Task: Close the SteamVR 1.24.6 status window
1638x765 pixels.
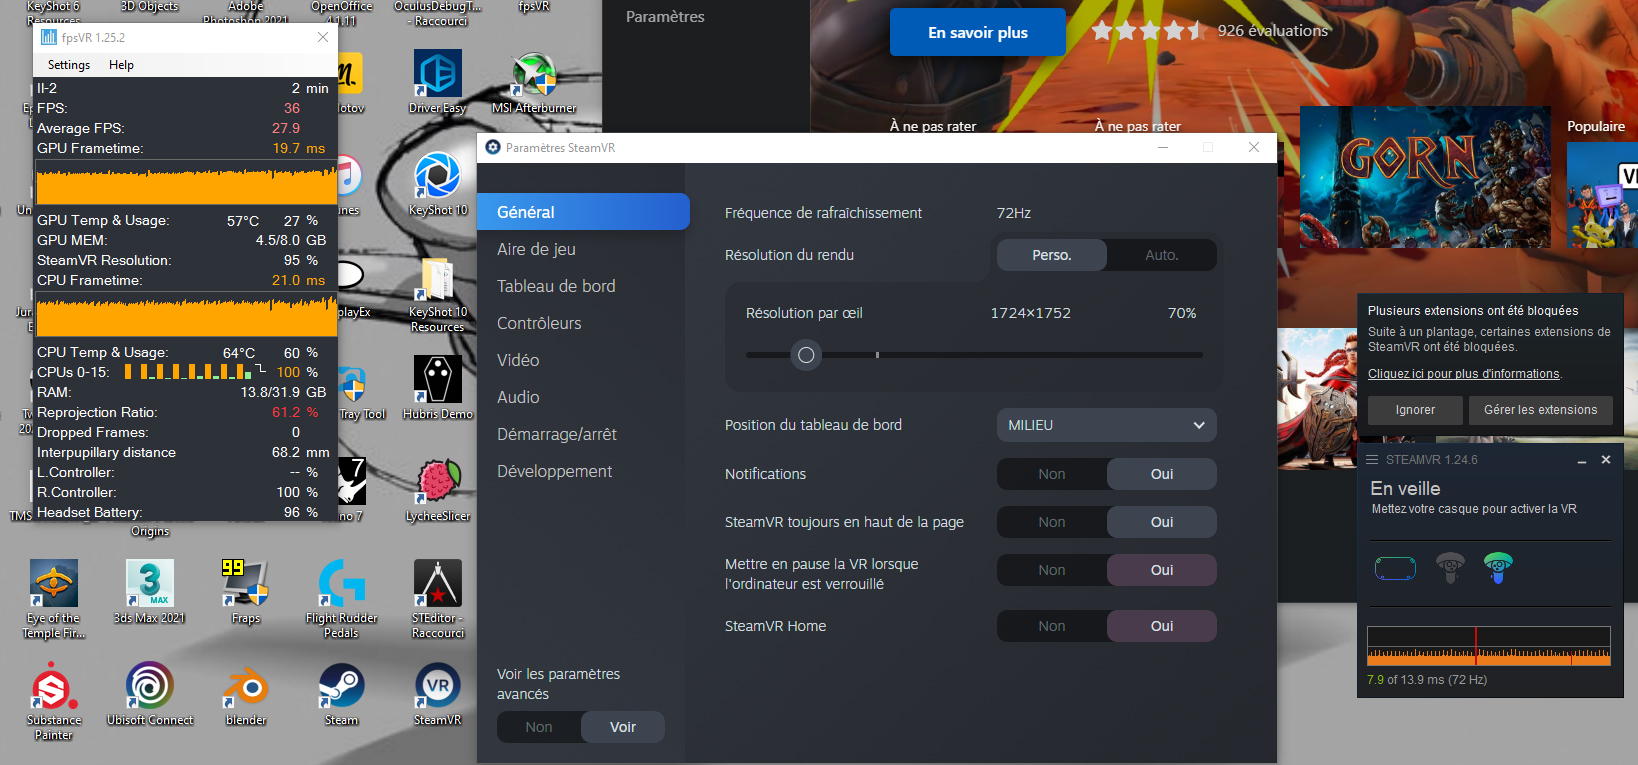Action: (x=1606, y=460)
